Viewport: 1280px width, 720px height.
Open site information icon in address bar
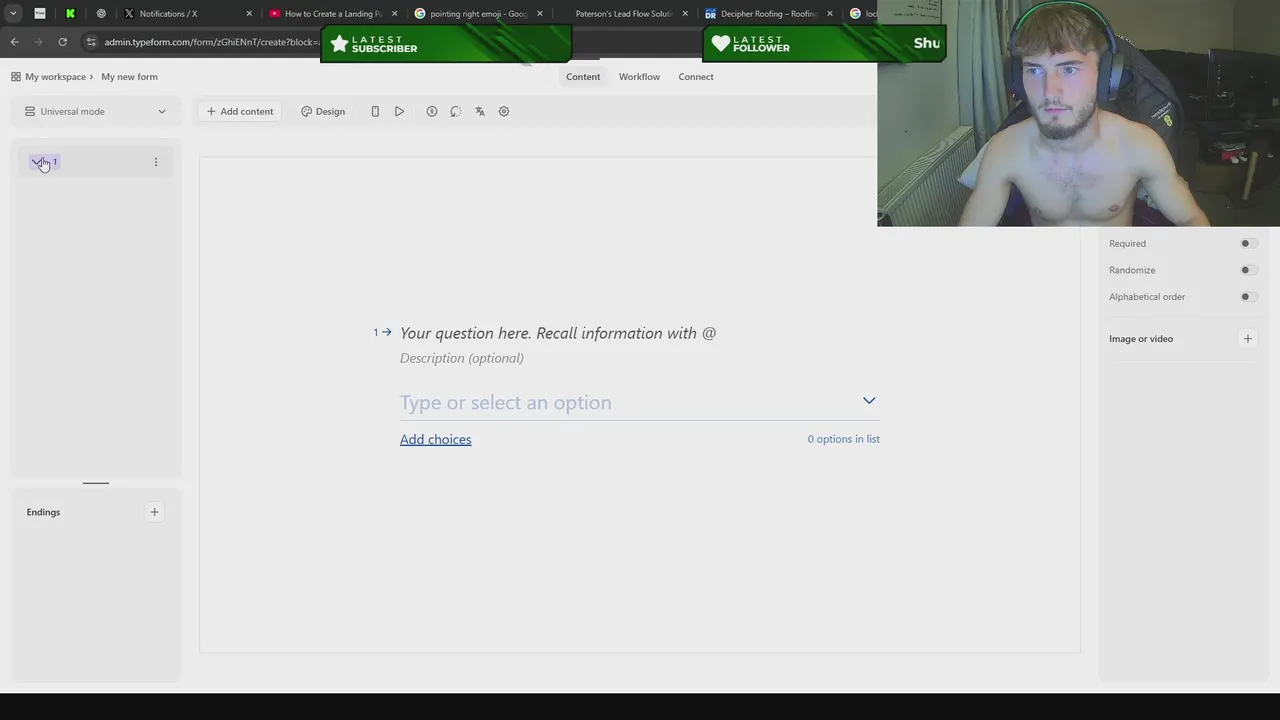tap(91, 42)
